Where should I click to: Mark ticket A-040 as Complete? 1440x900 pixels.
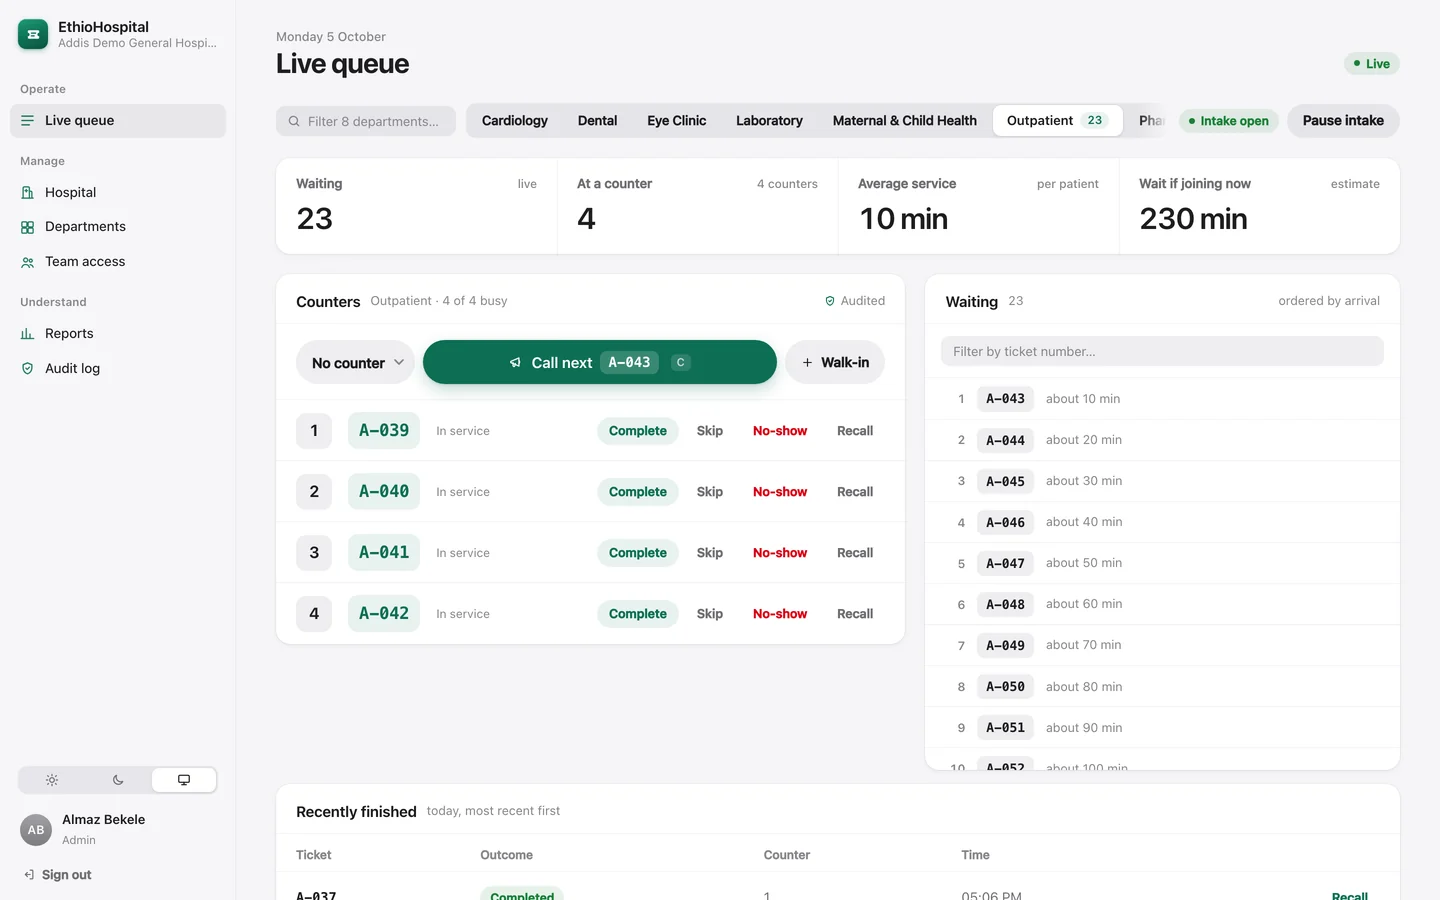tap(638, 492)
